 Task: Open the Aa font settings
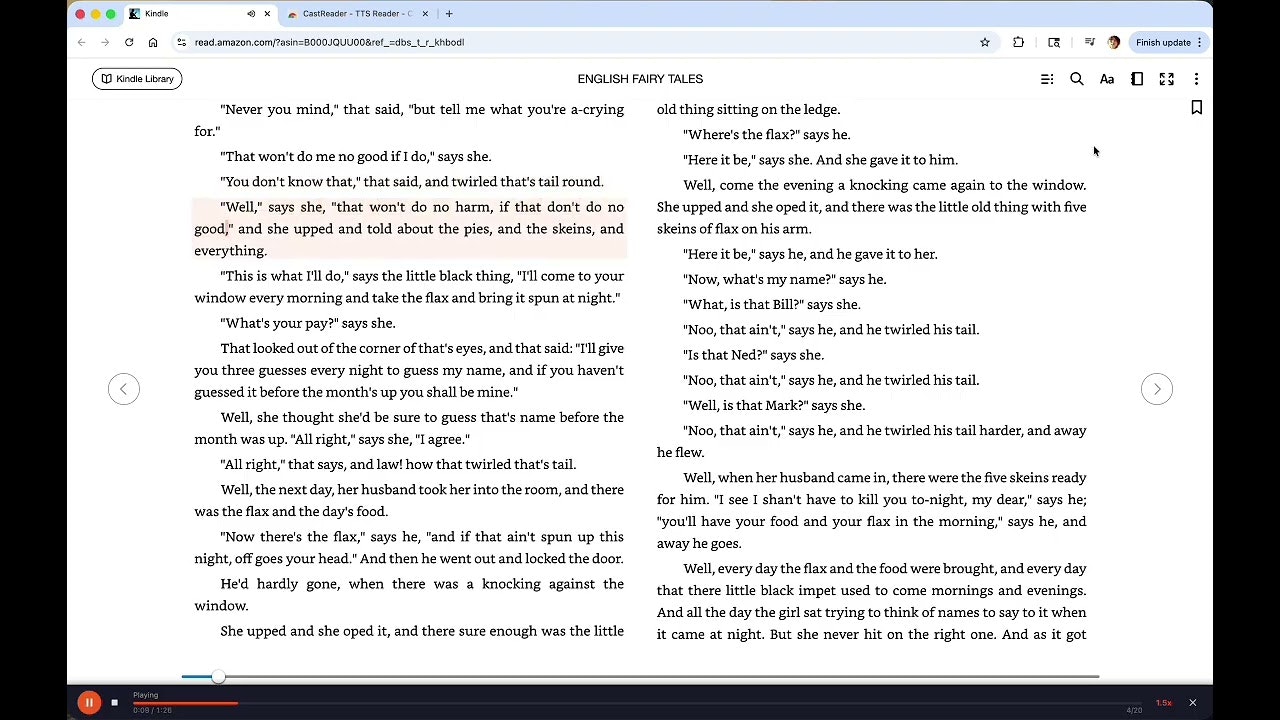(x=1107, y=78)
